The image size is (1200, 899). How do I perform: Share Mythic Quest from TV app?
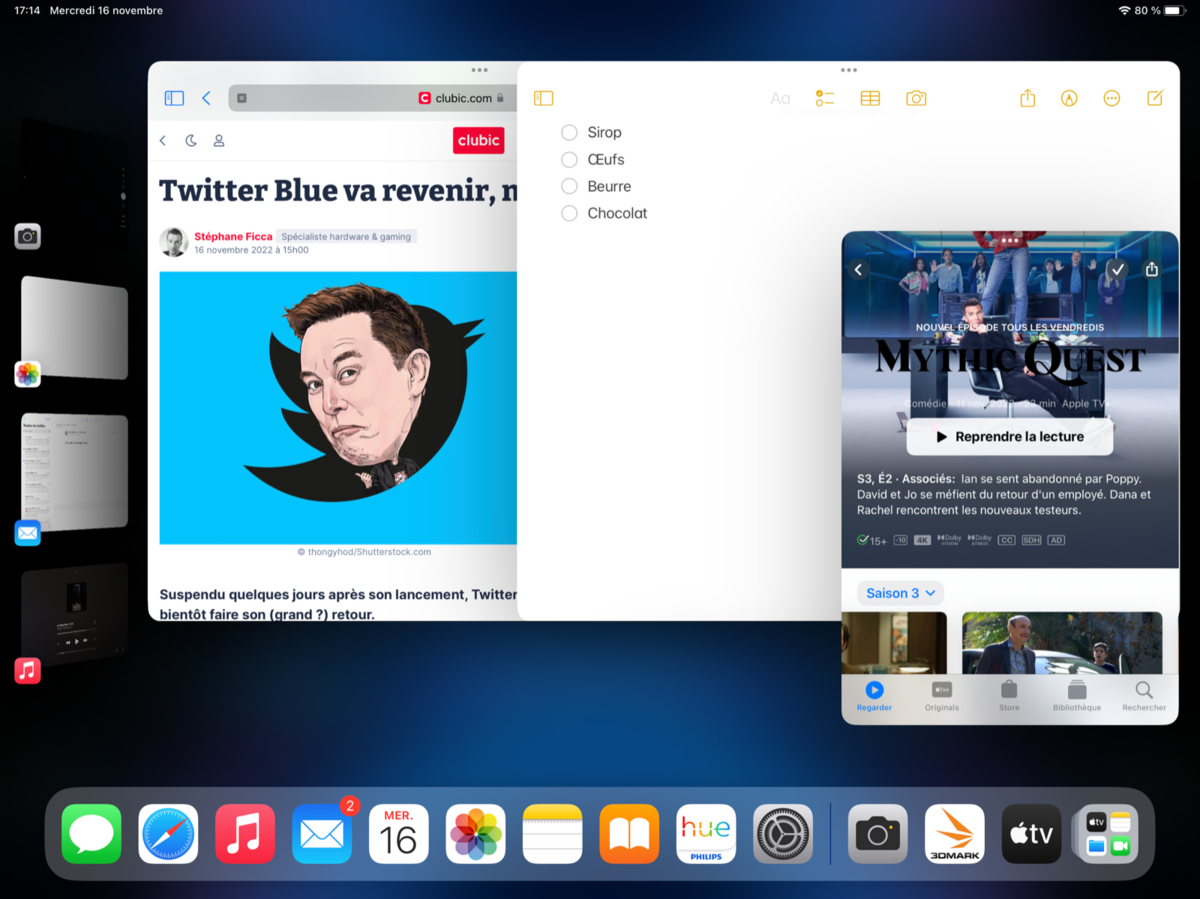[x=1152, y=269]
